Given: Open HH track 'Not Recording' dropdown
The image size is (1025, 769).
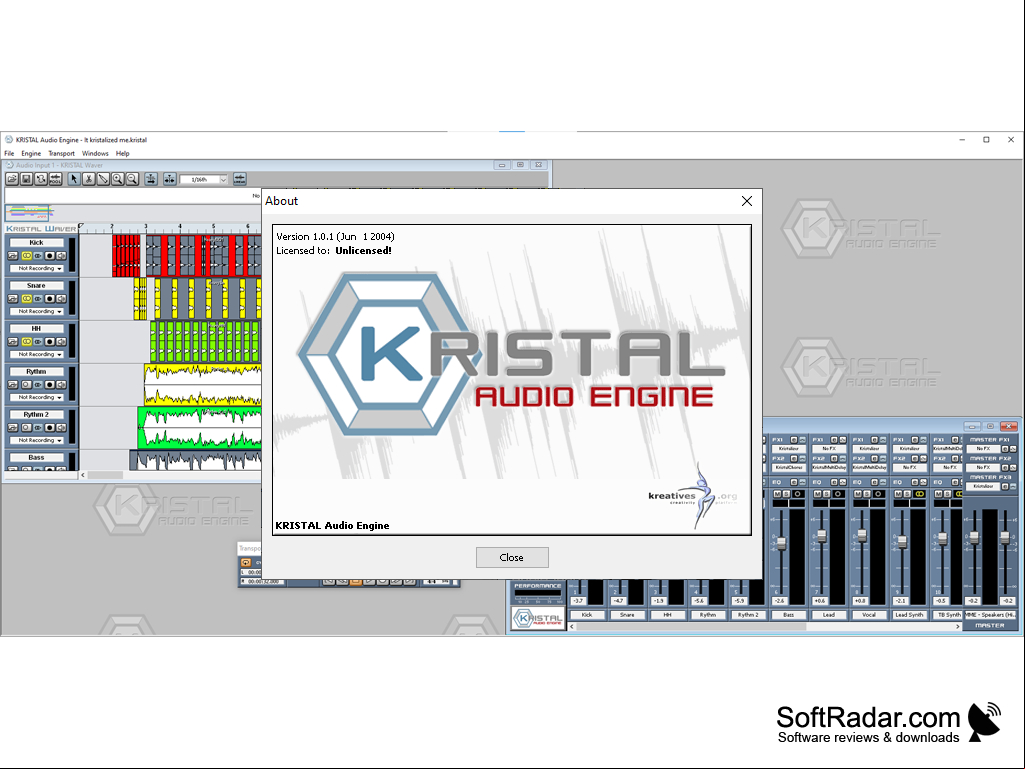Looking at the screenshot, I should (37, 354).
